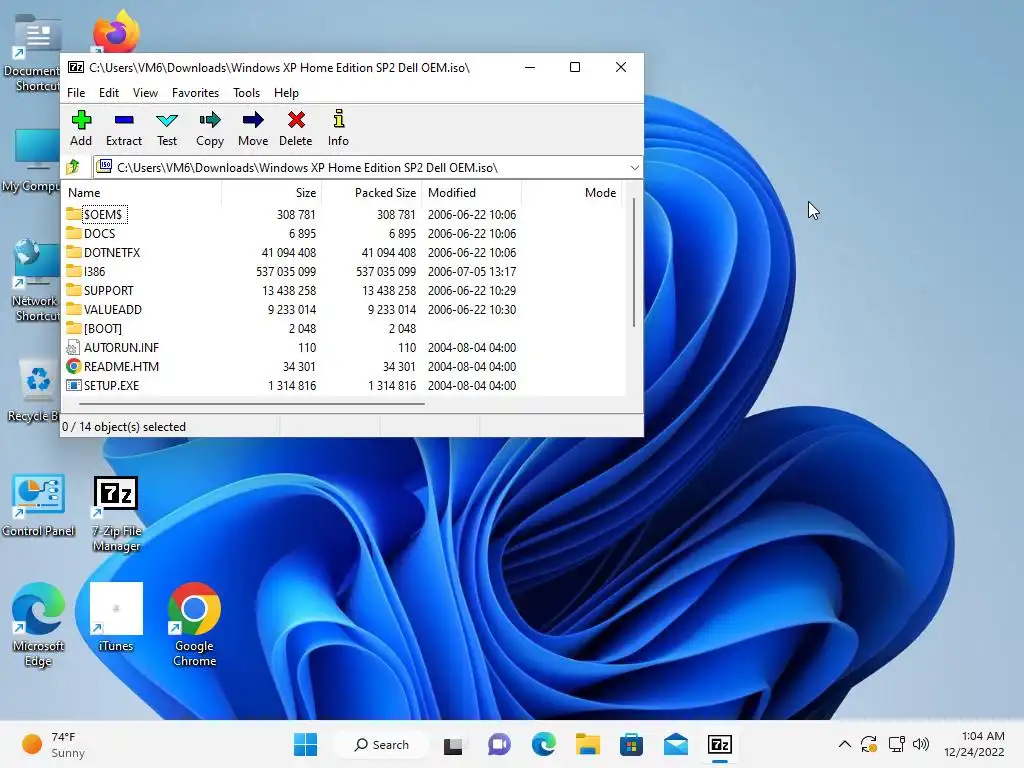
Task: Open the Edit menu
Action: pyautogui.click(x=109, y=93)
